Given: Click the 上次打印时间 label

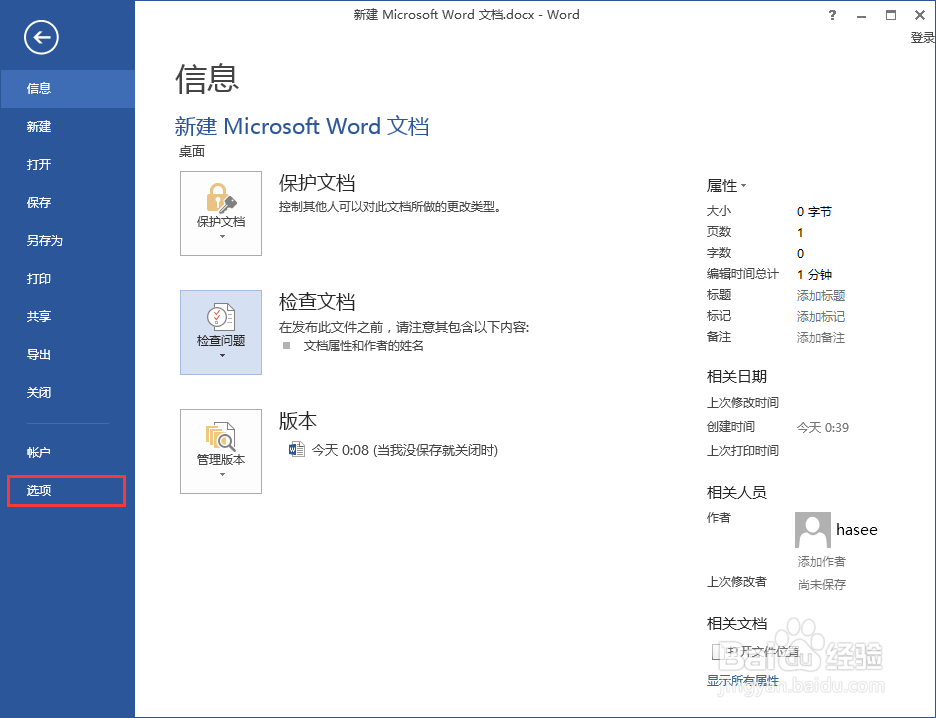Looking at the screenshot, I should (743, 451).
